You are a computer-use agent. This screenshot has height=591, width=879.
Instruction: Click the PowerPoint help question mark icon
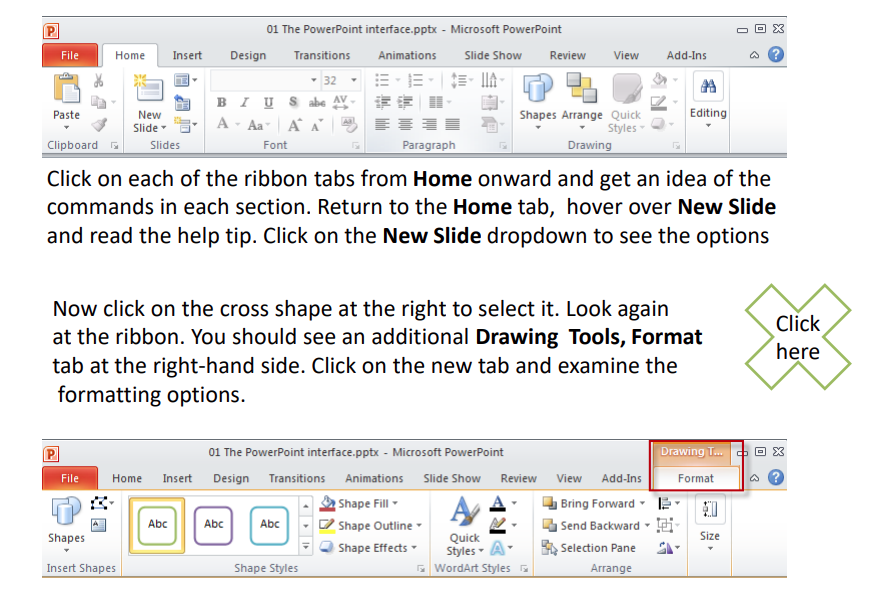[775, 55]
